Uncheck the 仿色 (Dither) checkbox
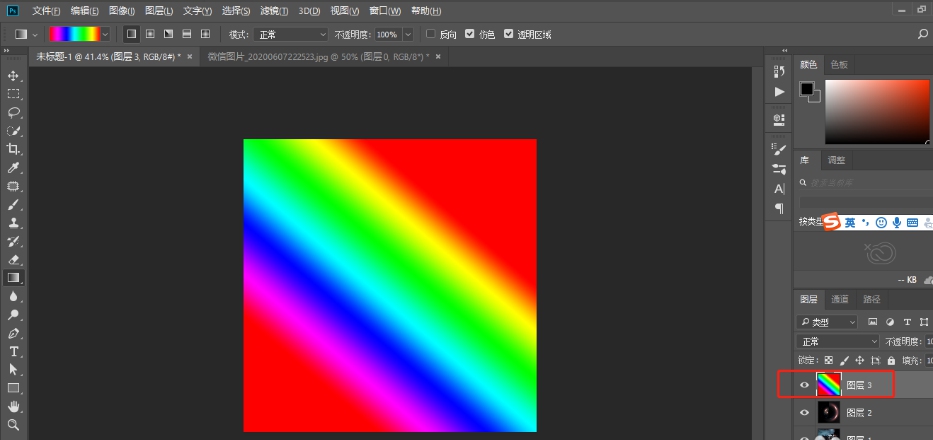 (x=470, y=34)
